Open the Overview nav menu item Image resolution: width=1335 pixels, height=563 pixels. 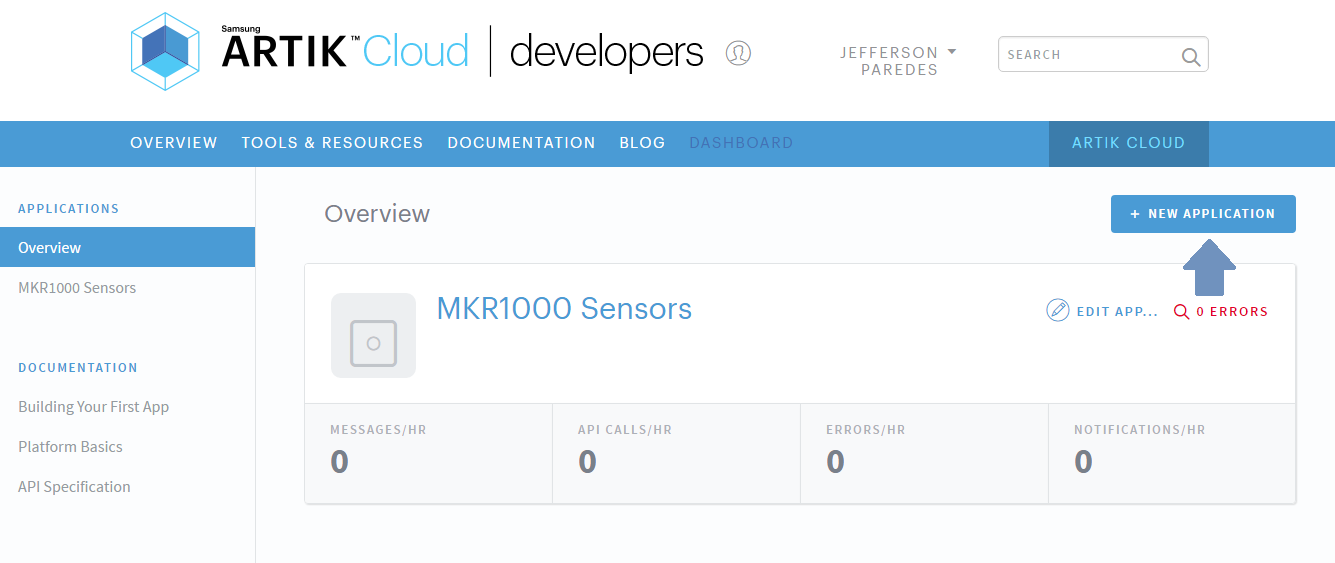pyautogui.click(x=174, y=142)
